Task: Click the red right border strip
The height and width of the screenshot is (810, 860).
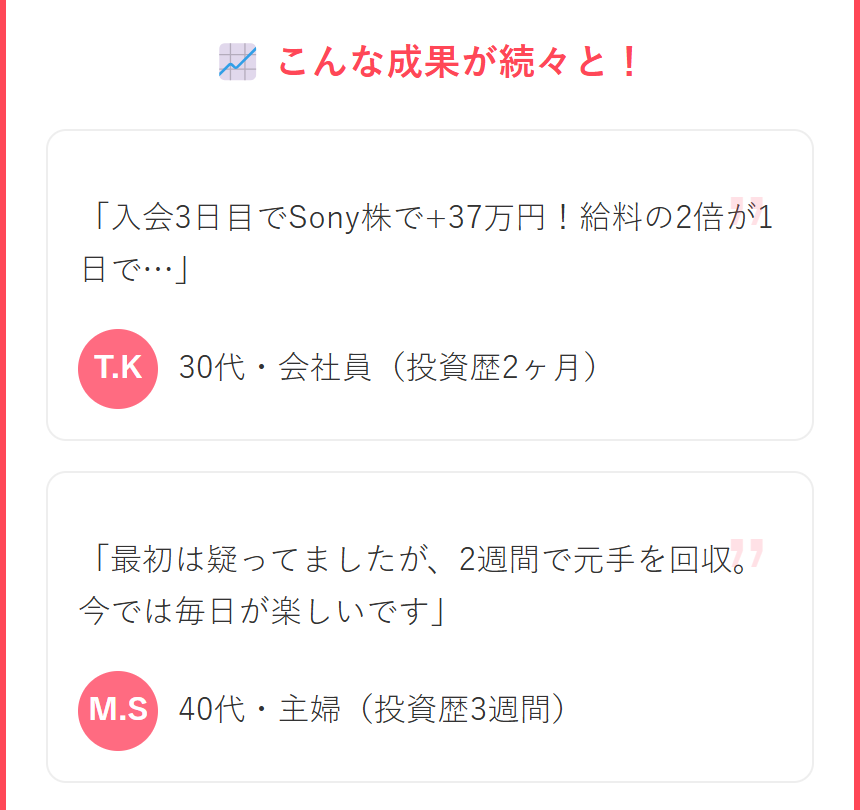Action: tap(857, 405)
